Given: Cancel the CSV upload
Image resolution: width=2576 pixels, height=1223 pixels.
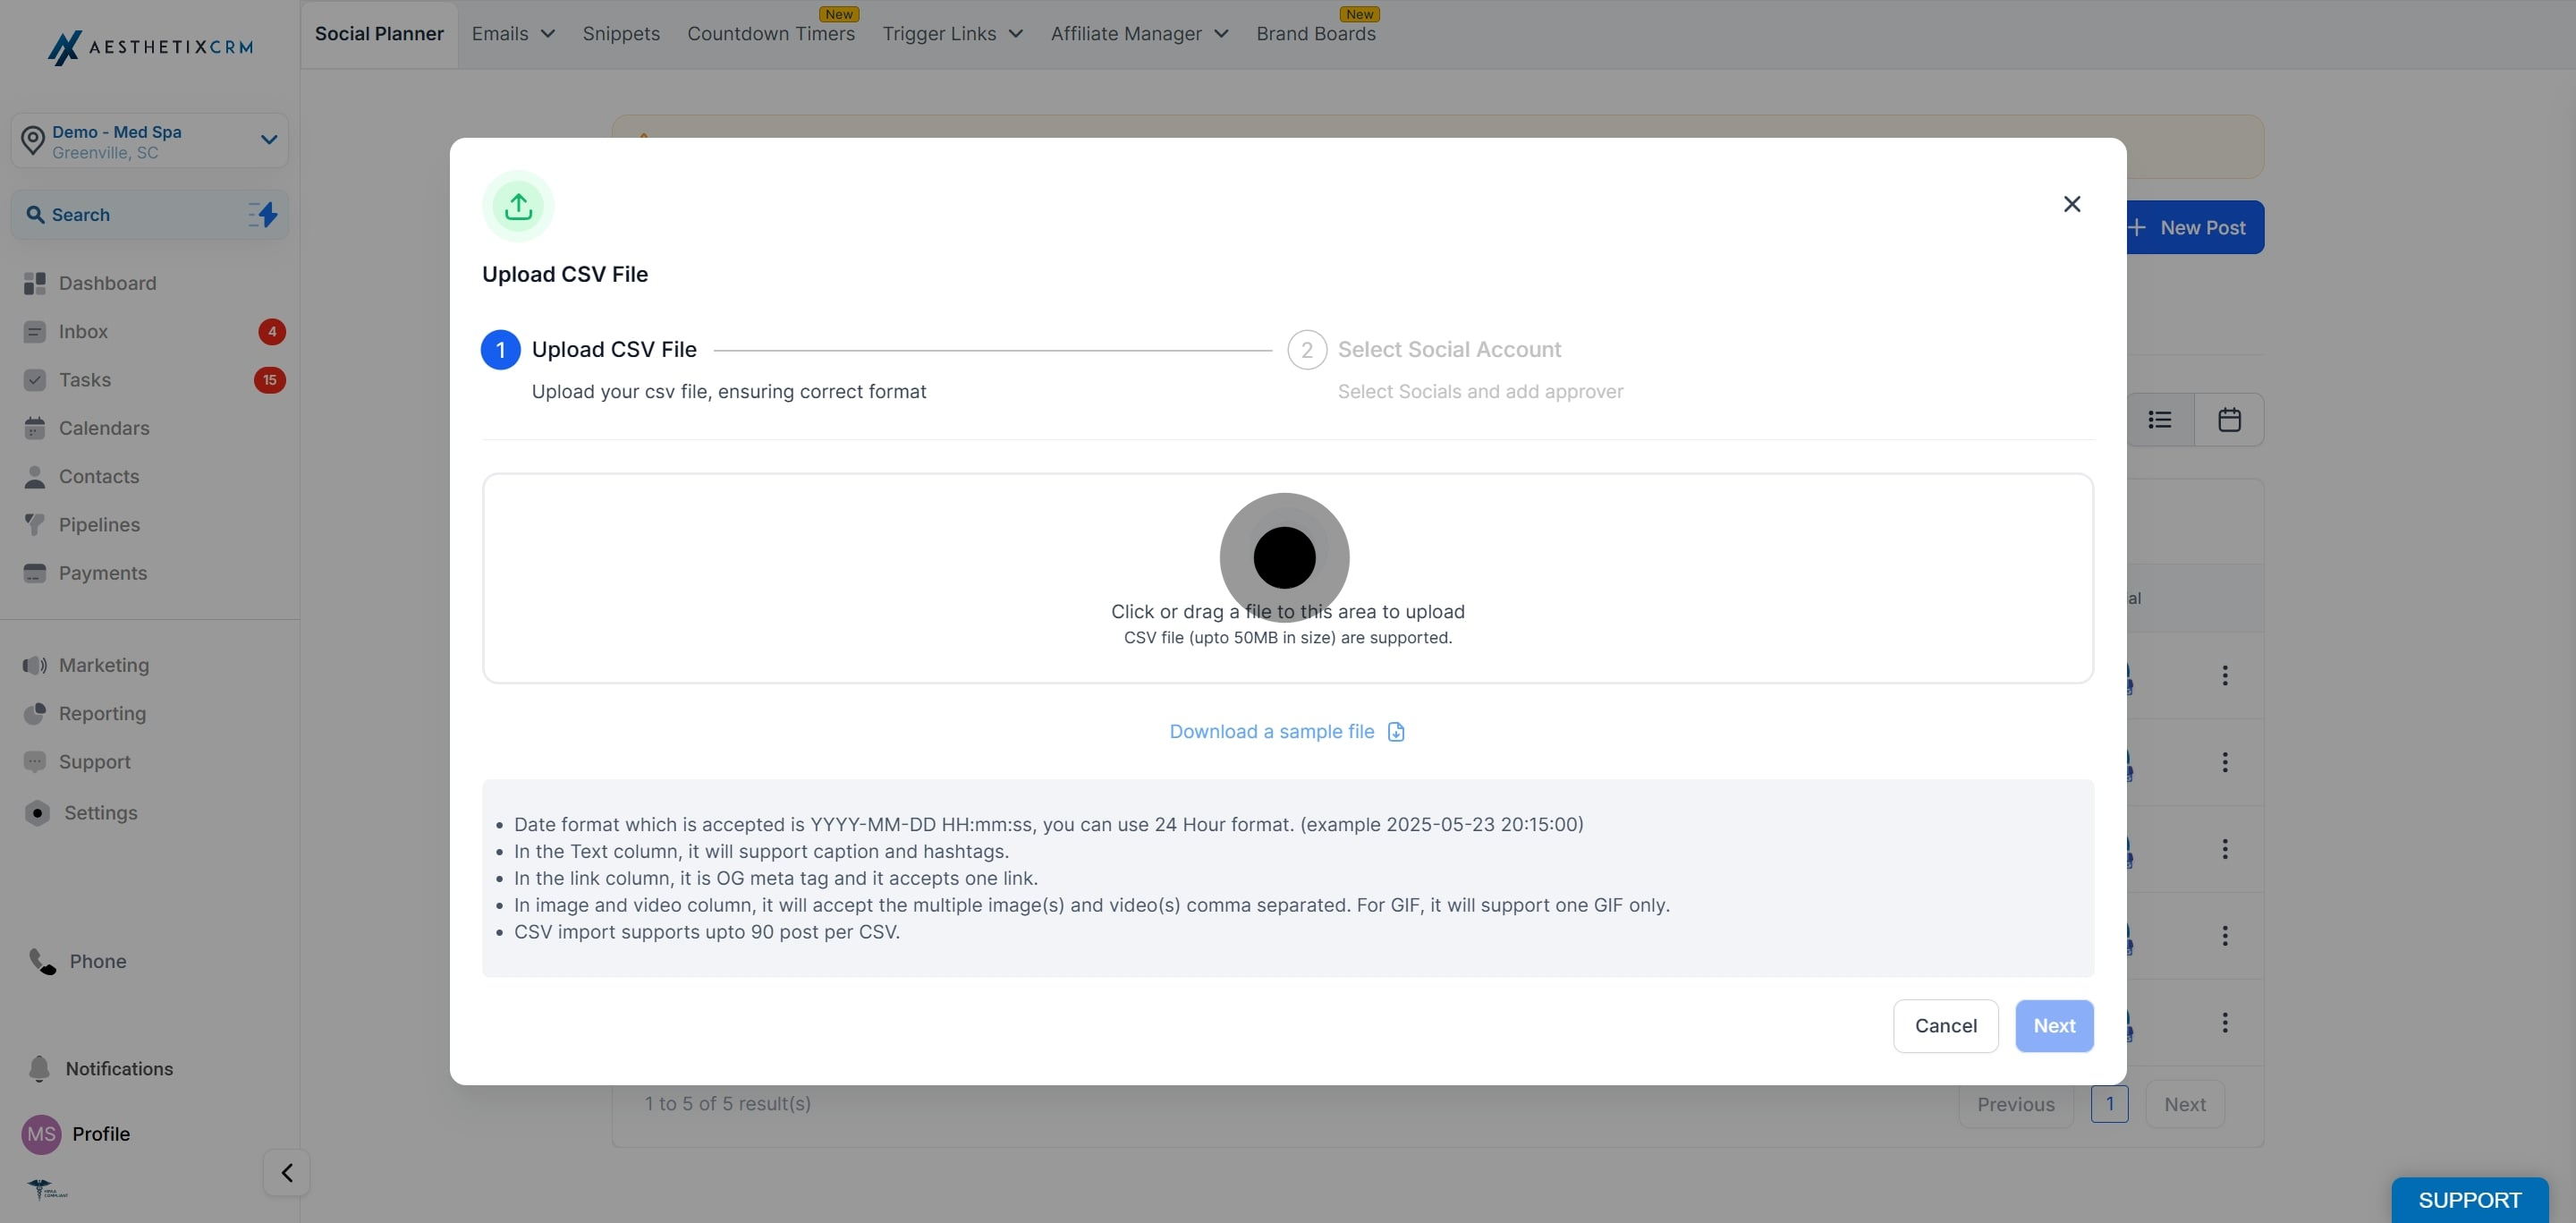Looking at the screenshot, I should [x=1945, y=1025].
